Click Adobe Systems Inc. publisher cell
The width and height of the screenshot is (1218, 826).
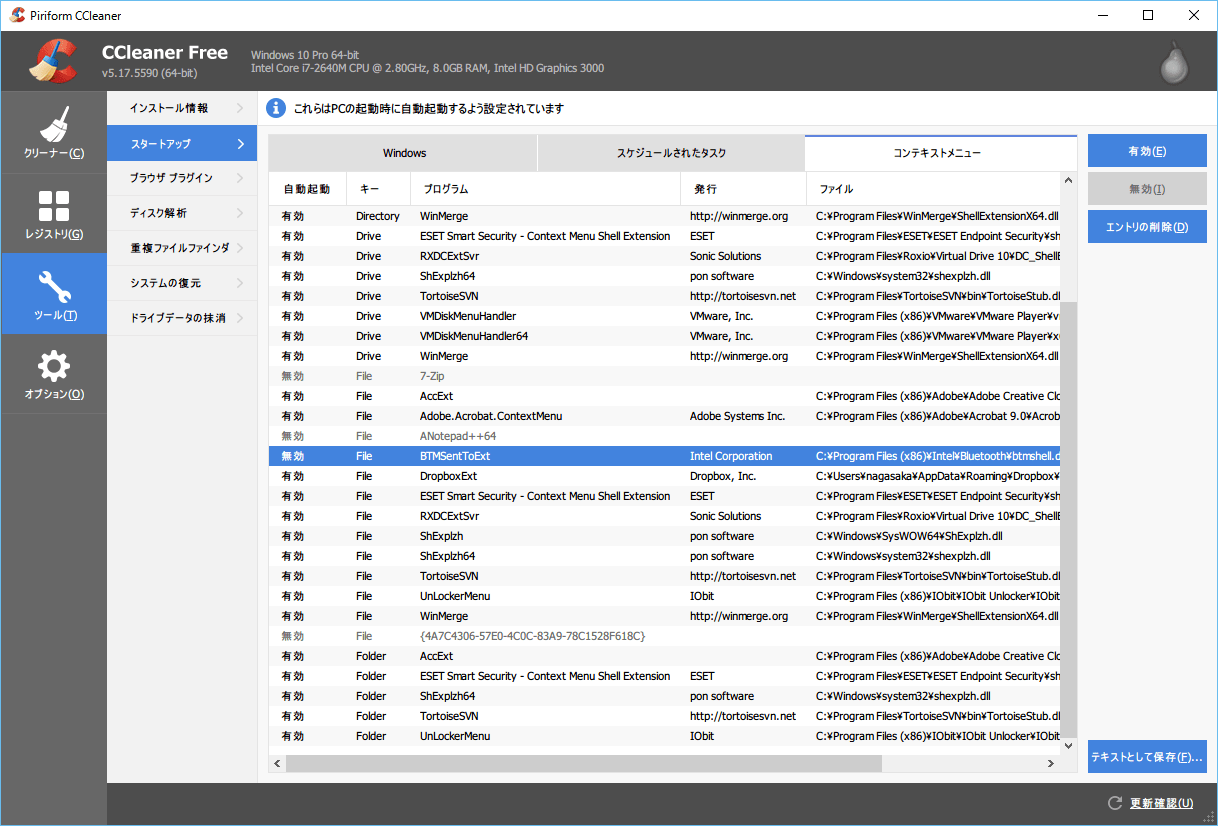pos(737,416)
